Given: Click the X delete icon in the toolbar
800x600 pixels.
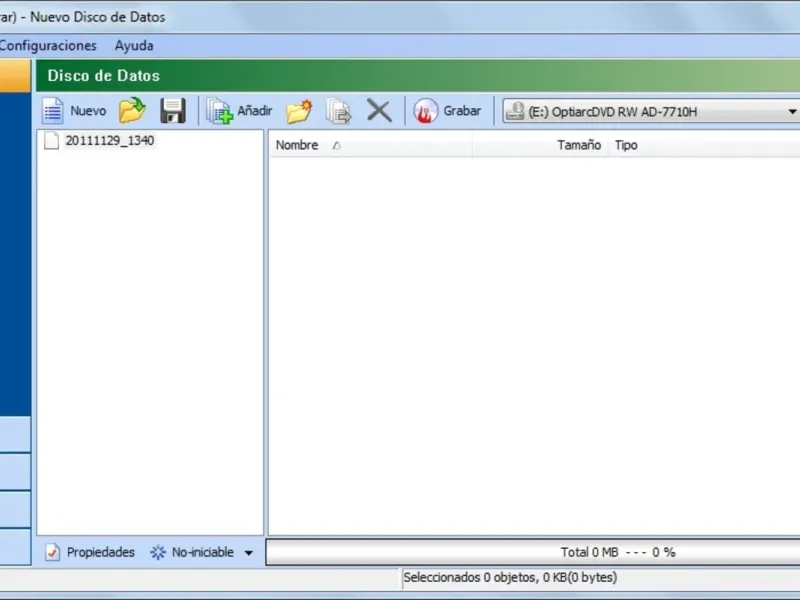Looking at the screenshot, I should pyautogui.click(x=379, y=111).
